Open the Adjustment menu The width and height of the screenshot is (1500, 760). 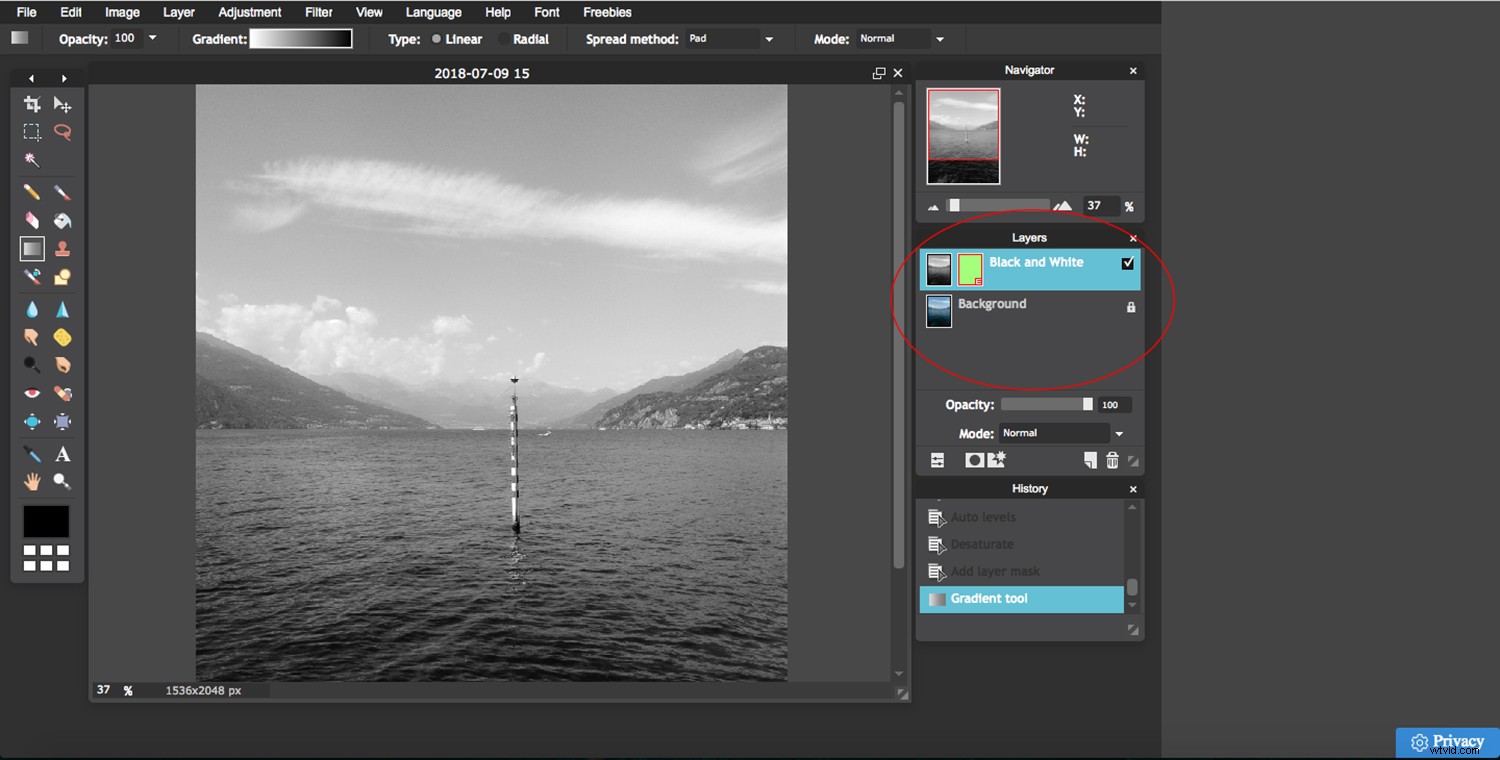click(x=249, y=12)
